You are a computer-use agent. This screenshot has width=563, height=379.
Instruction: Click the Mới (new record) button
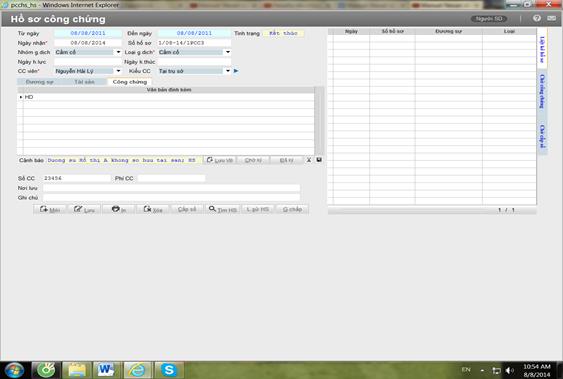pyautogui.click(x=50, y=209)
